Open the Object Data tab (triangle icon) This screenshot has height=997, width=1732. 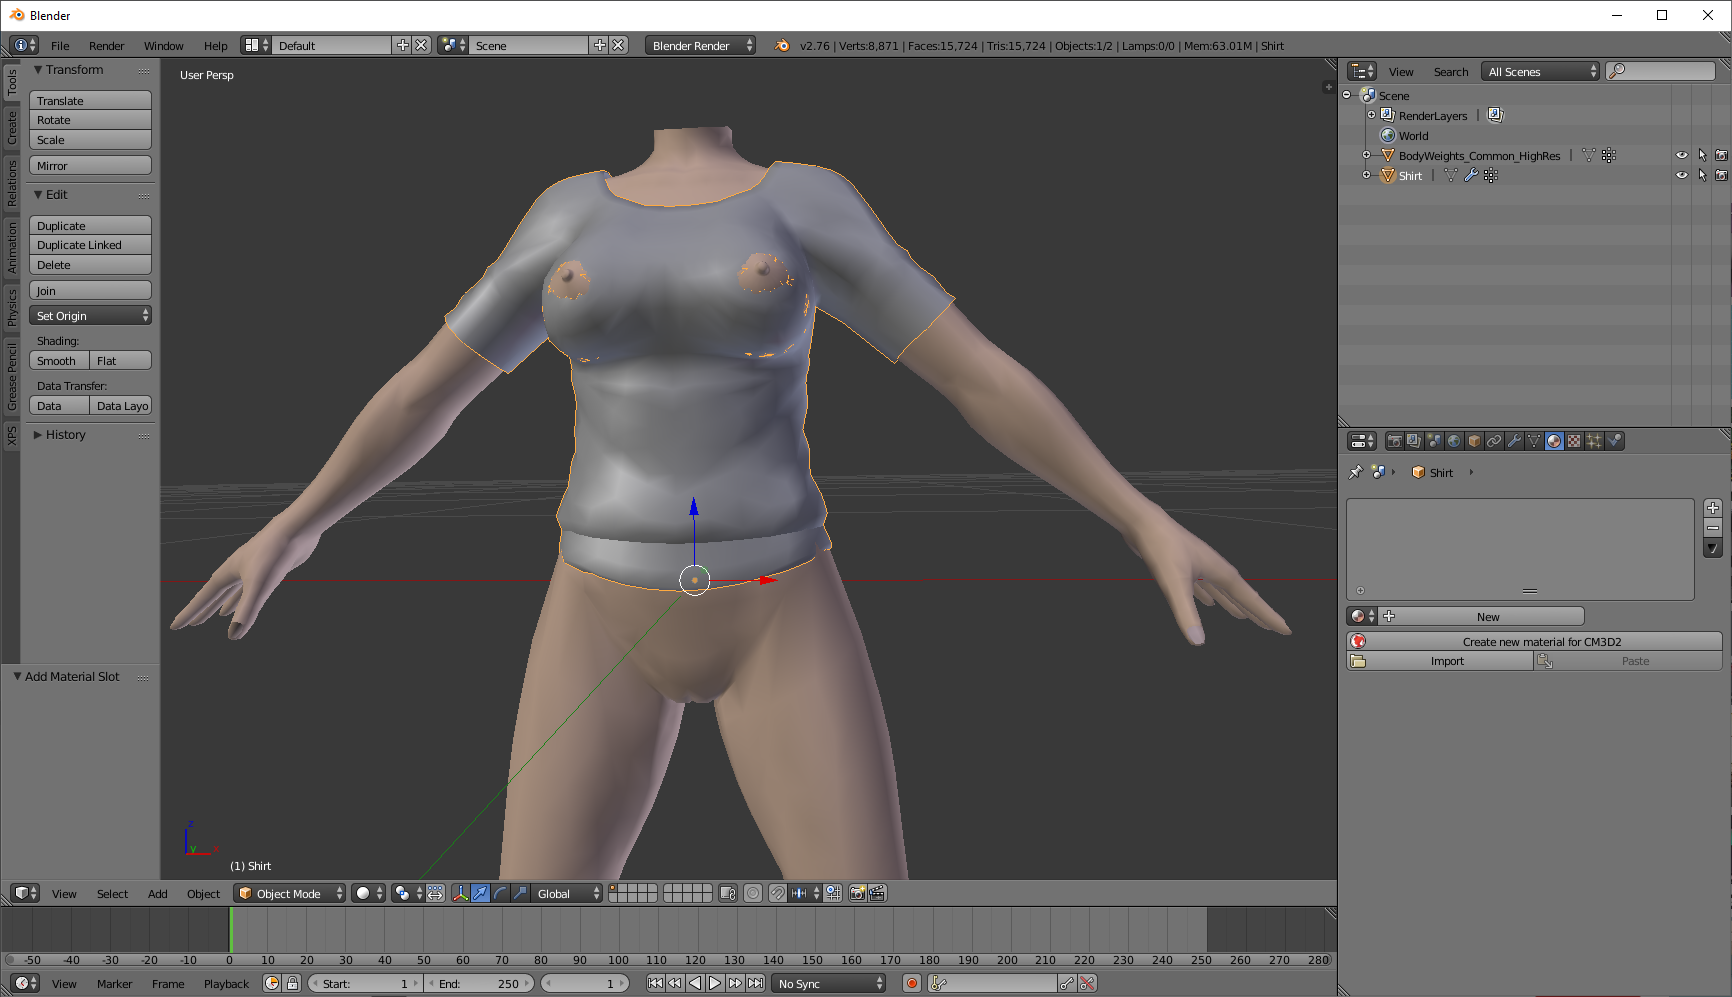pyautogui.click(x=1534, y=441)
